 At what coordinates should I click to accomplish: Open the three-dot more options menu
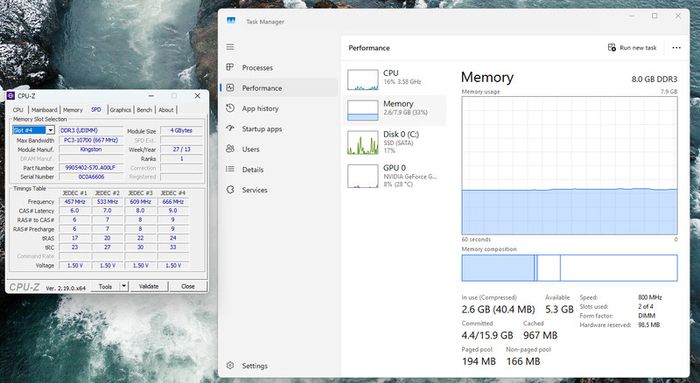coord(676,48)
